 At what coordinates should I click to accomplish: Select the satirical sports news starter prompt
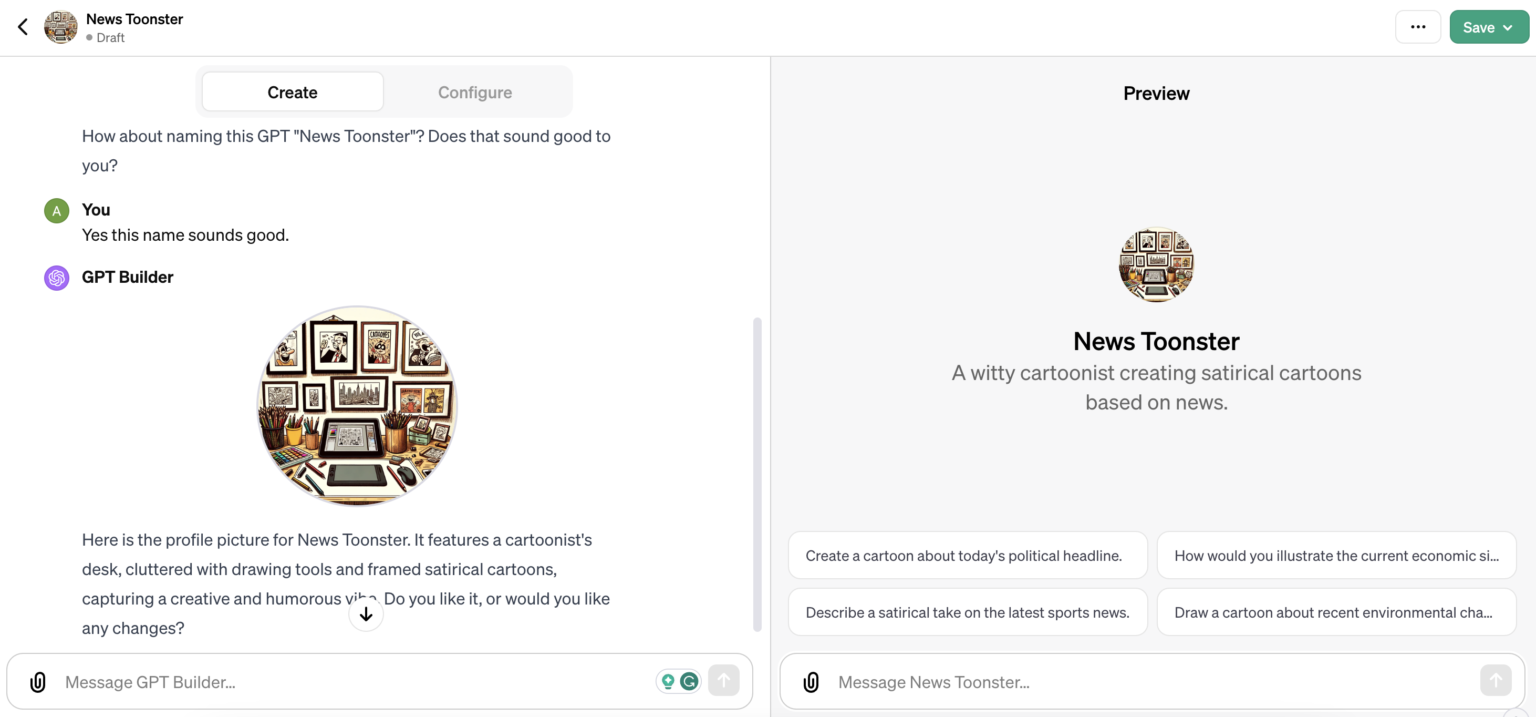point(966,611)
